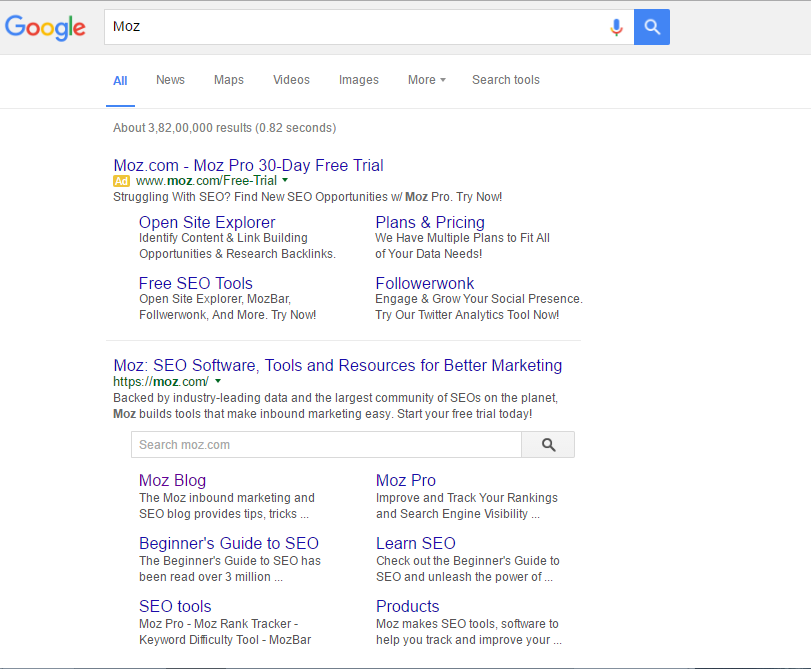Click 'Moz Pro - Moz Rank Tracker -' text
The image size is (811, 669).
218,624
